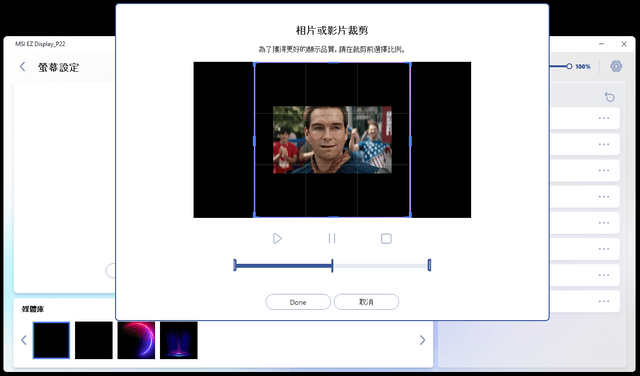The width and height of the screenshot is (640, 376).
Task: Open more options on second list row
Action: coord(604,145)
